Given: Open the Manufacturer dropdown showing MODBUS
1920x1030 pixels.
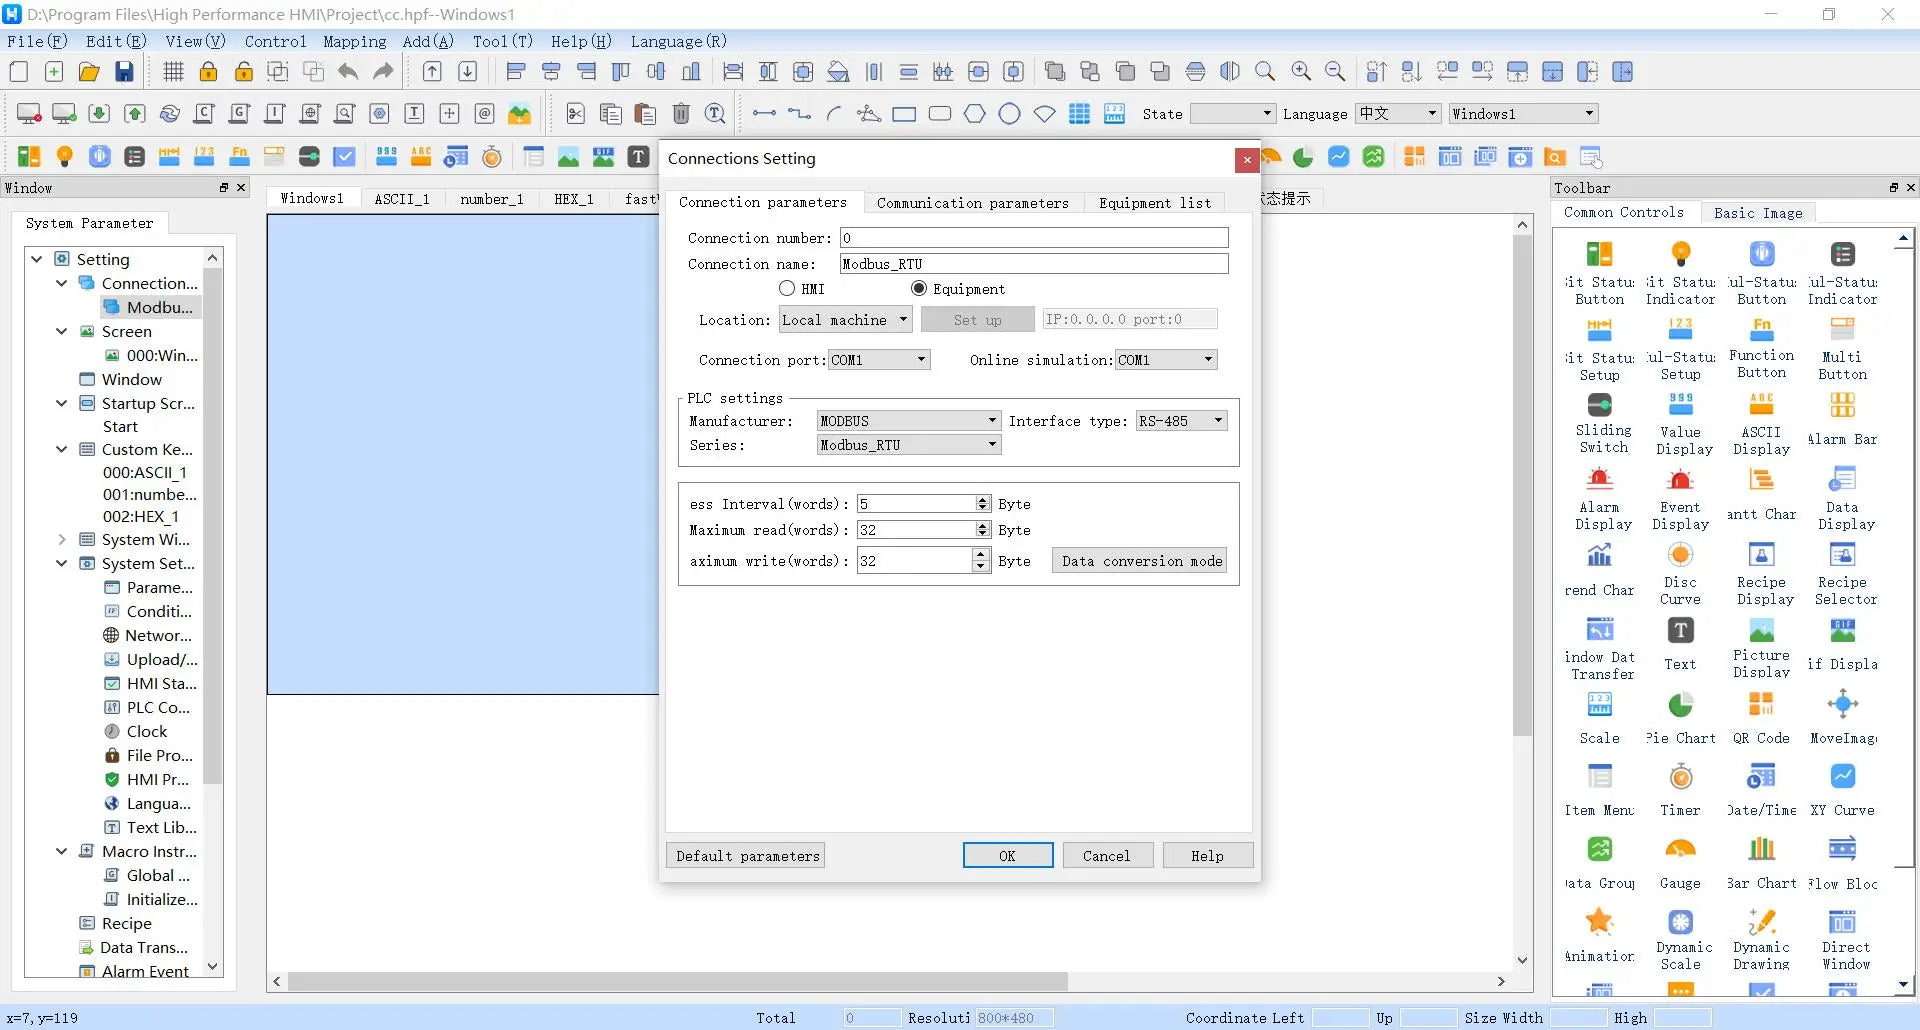Looking at the screenshot, I should [908, 421].
